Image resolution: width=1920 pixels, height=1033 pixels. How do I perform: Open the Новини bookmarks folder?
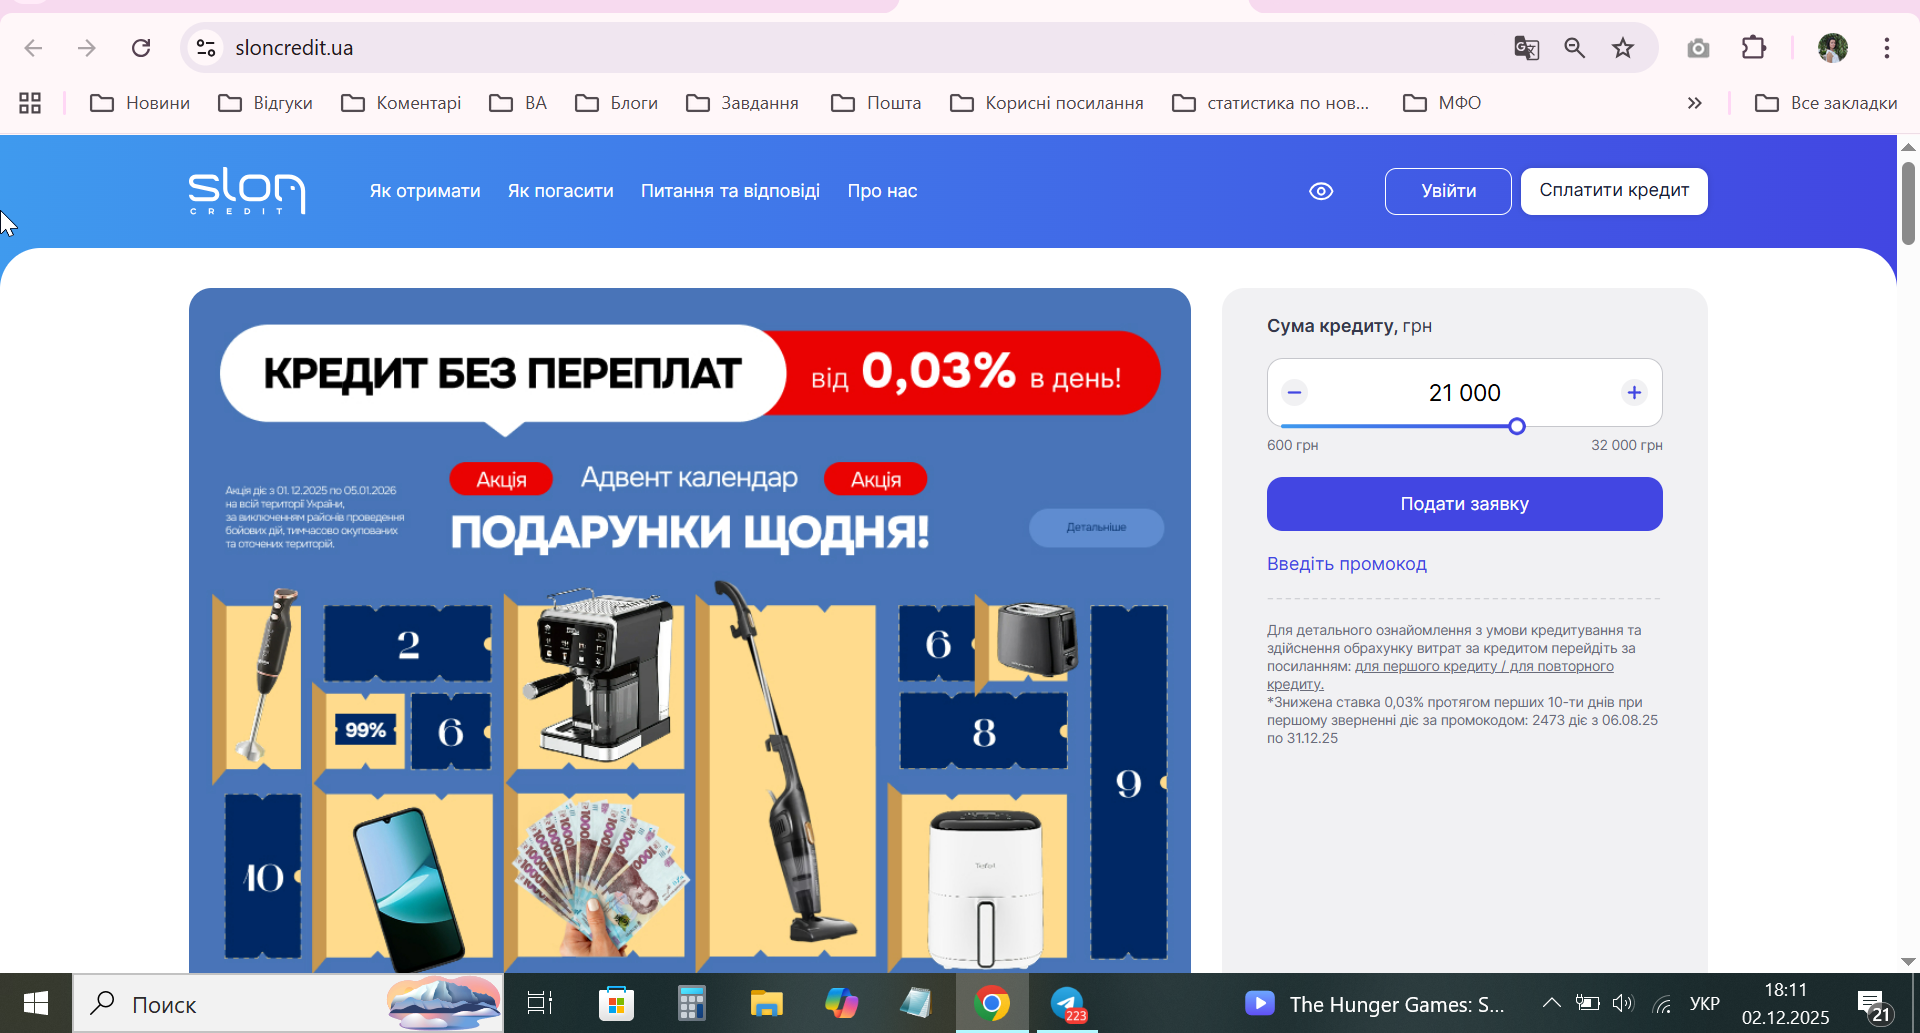tap(140, 103)
